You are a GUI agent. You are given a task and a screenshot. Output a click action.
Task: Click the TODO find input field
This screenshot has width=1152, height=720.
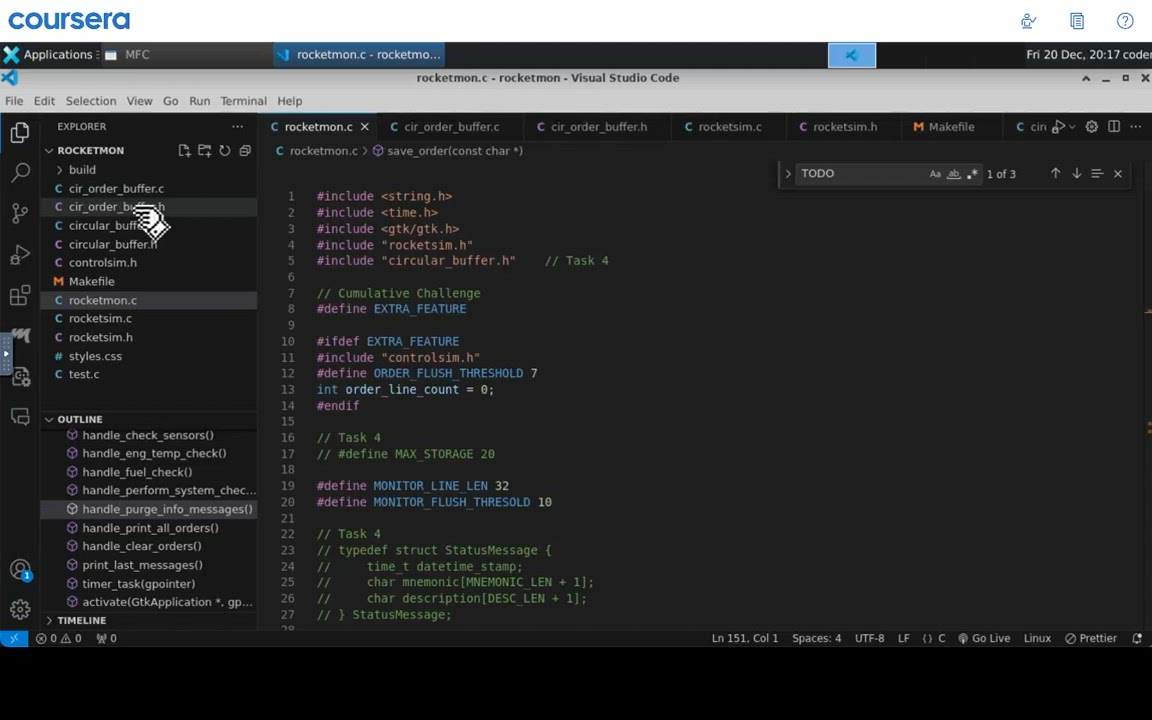point(860,174)
